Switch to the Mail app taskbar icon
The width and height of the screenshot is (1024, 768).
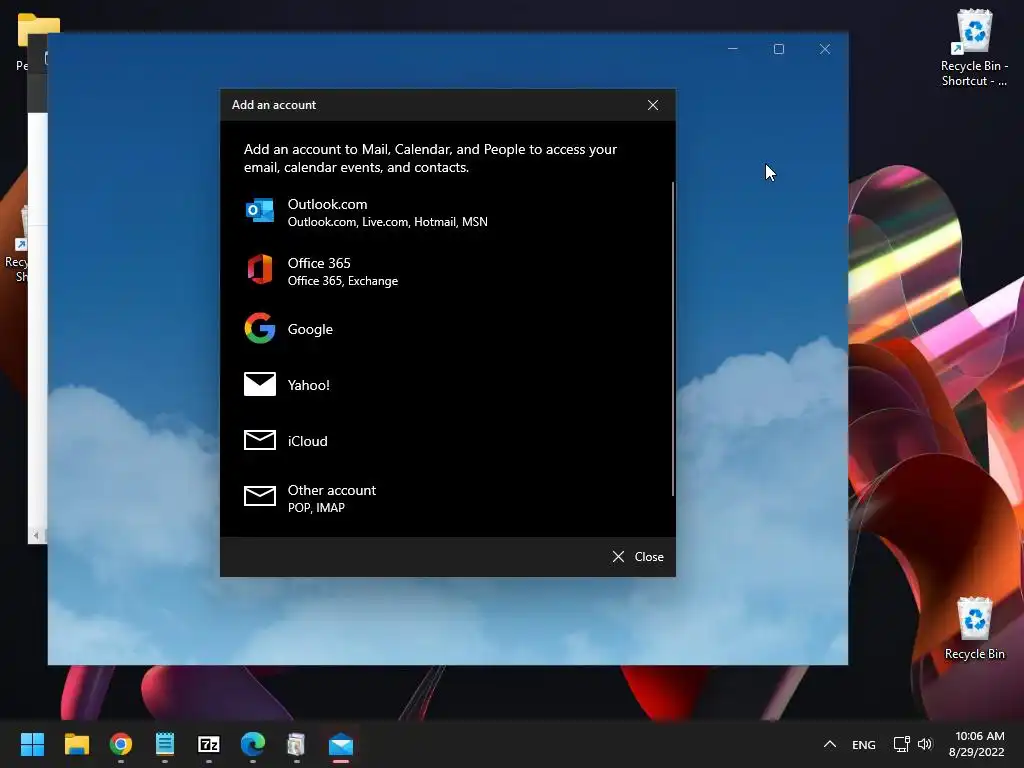pos(341,744)
